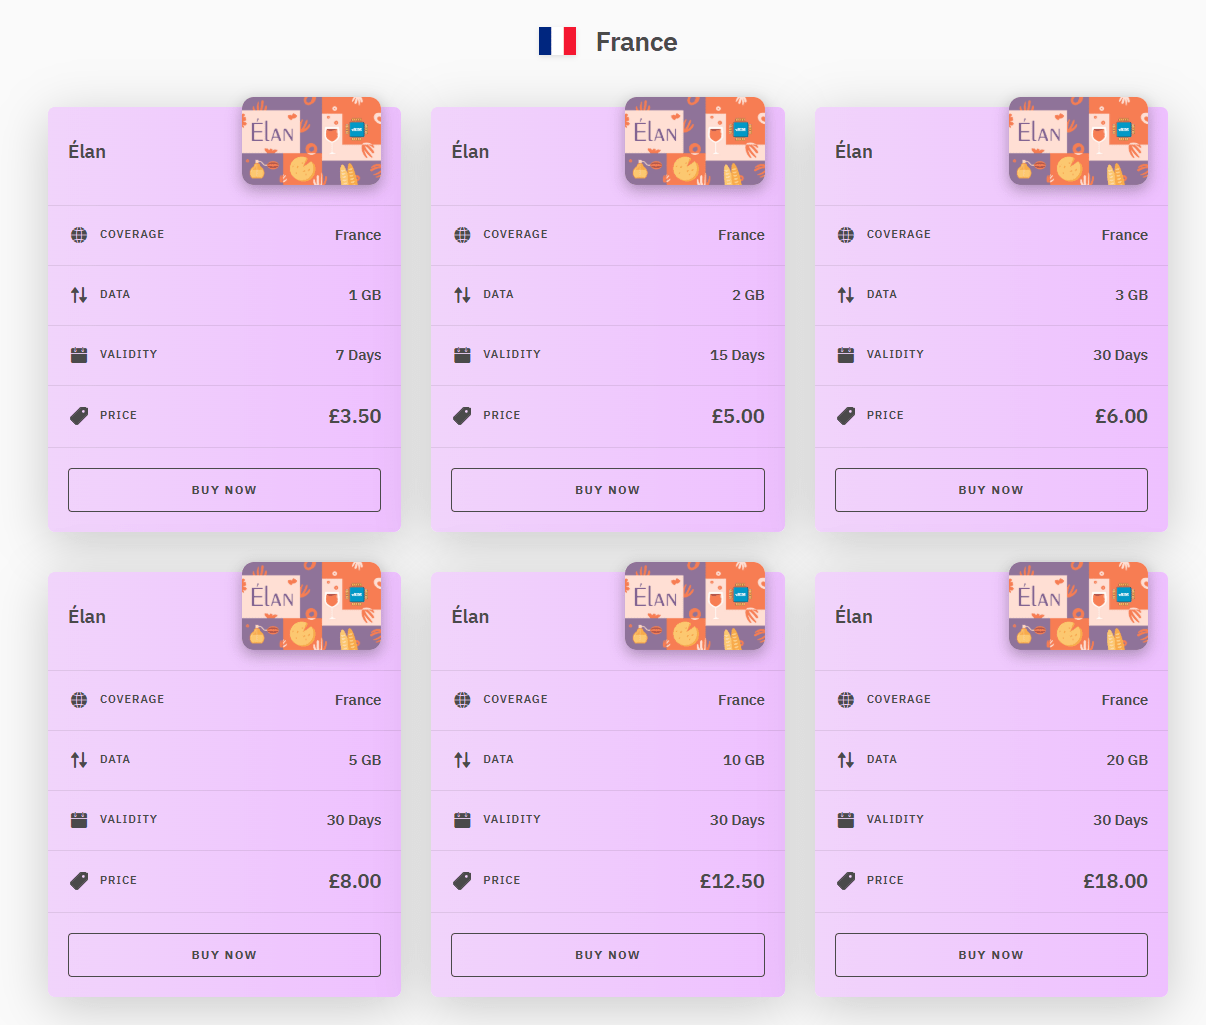The width and height of the screenshot is (1206, 1025).
Task: Buy the 2 GB 15 Days plan
Action: click(607, 490)
